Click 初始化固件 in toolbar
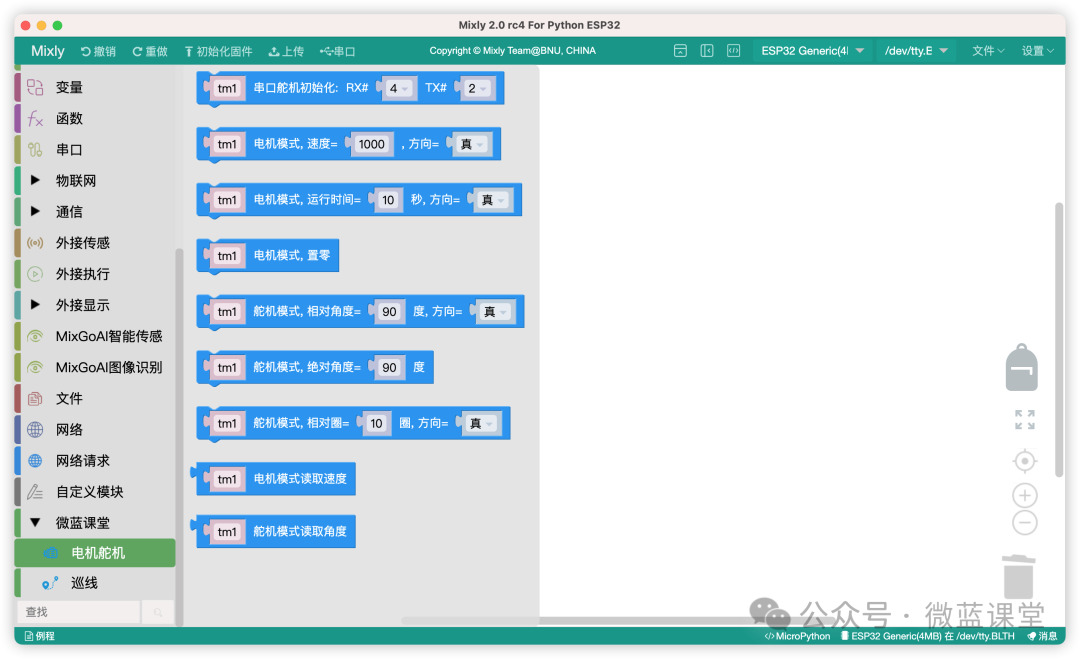This screenshot has width=1080, height=659. [x=218, y=52]
